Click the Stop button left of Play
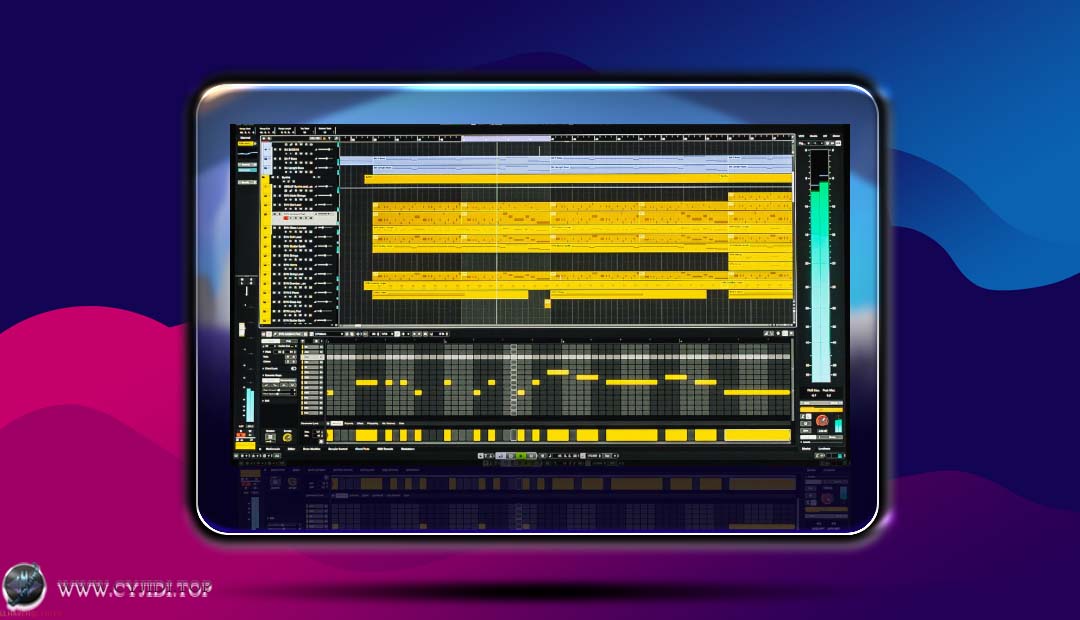This screenshot has height=620, width=1080. (x=512, y=456)
